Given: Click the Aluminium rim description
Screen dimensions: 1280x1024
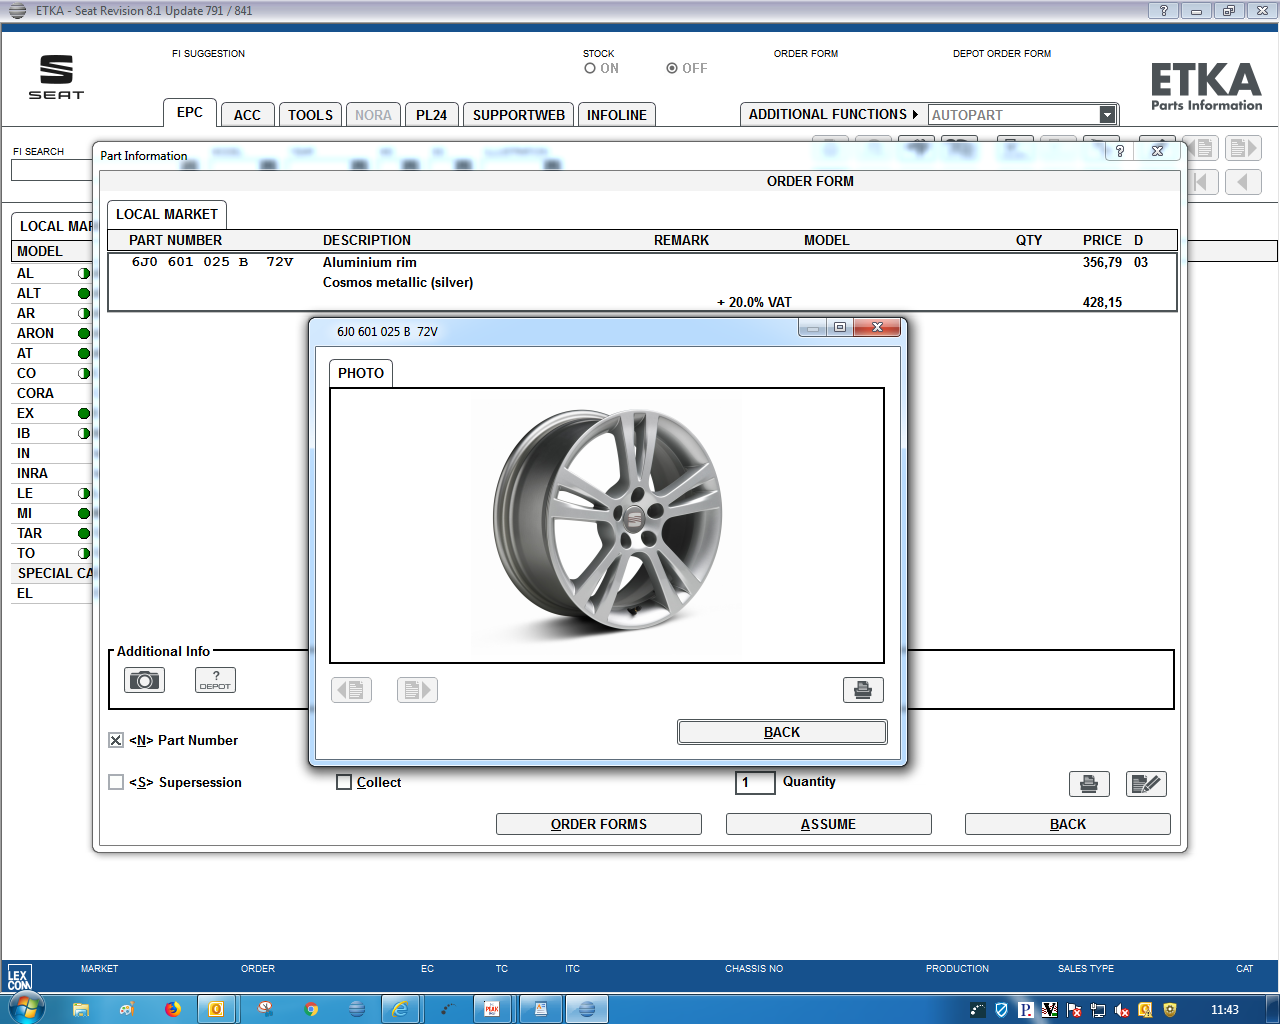Looking at the screenshot, I should tap(370, 262).
